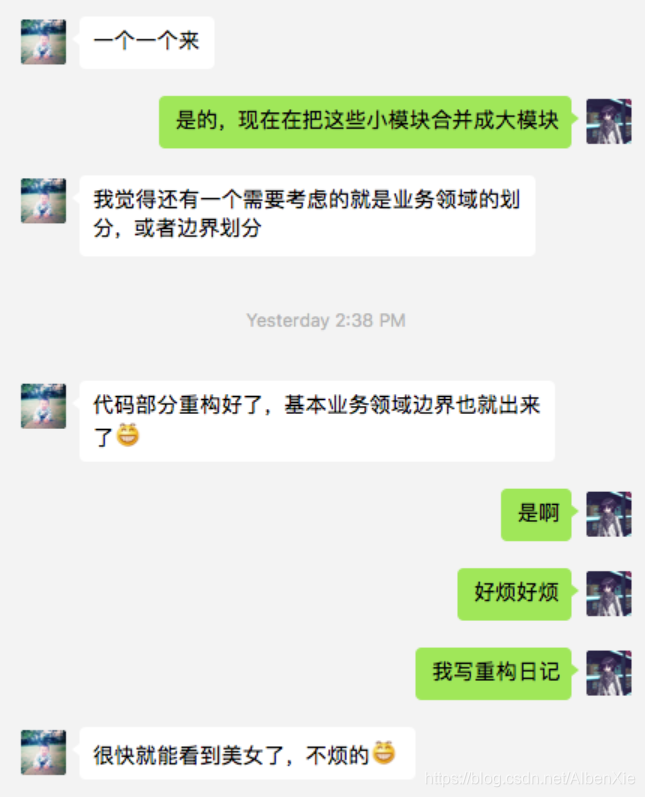The width and height of the screenshot is (645, 797).
Task: Select the green 是的，现在在把这些小模块合并成大模块 bubble
Action: 365,122
